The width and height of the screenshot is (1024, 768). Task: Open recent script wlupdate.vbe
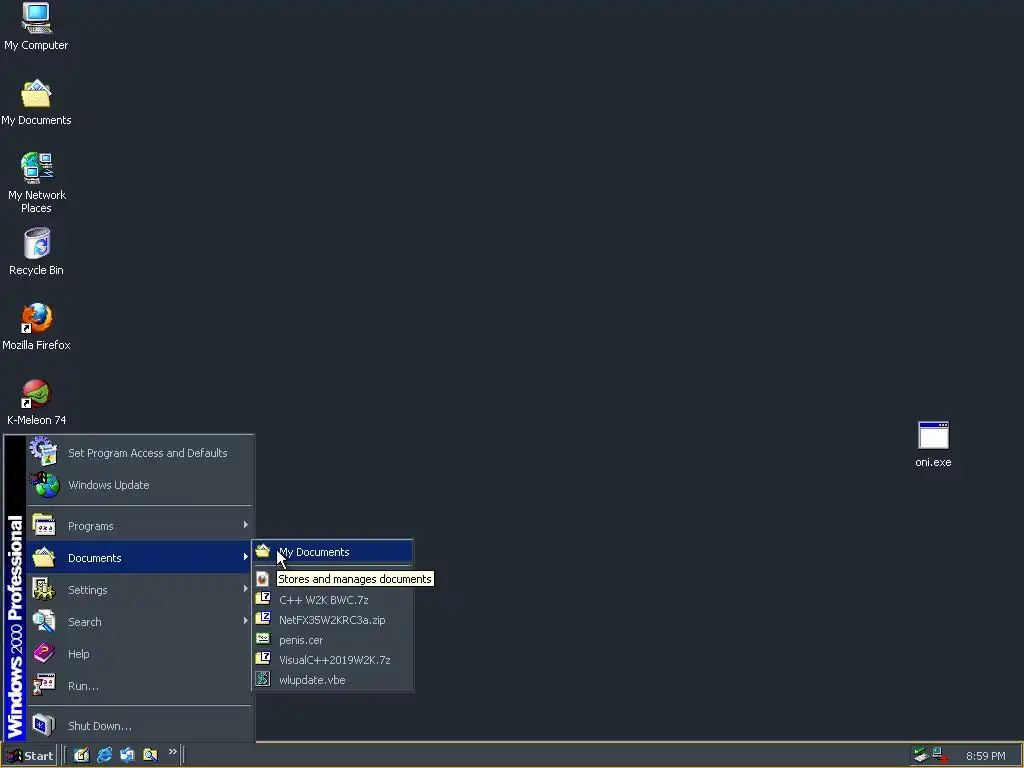click(333, 680)
